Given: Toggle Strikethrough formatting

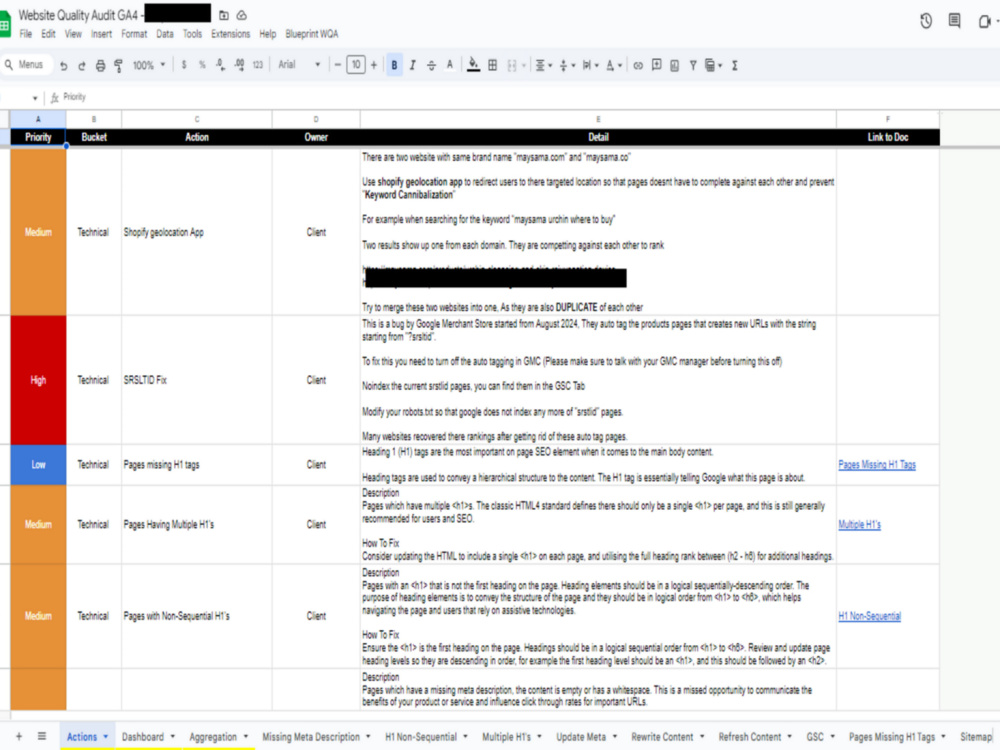Looking at the screenshot, I should [431, 65].
